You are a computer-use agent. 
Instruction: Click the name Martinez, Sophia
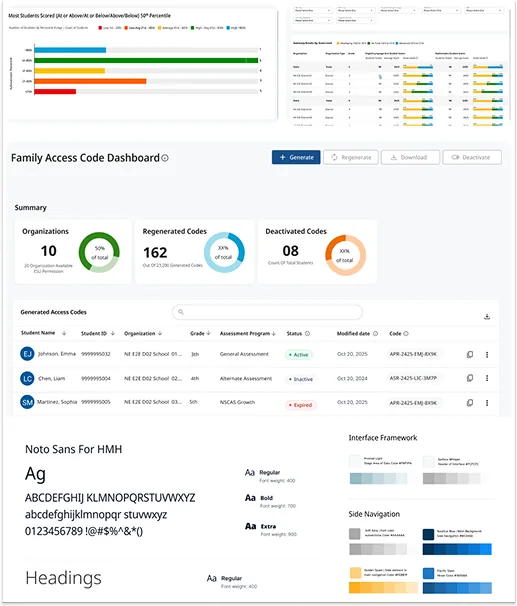(57, 402)
